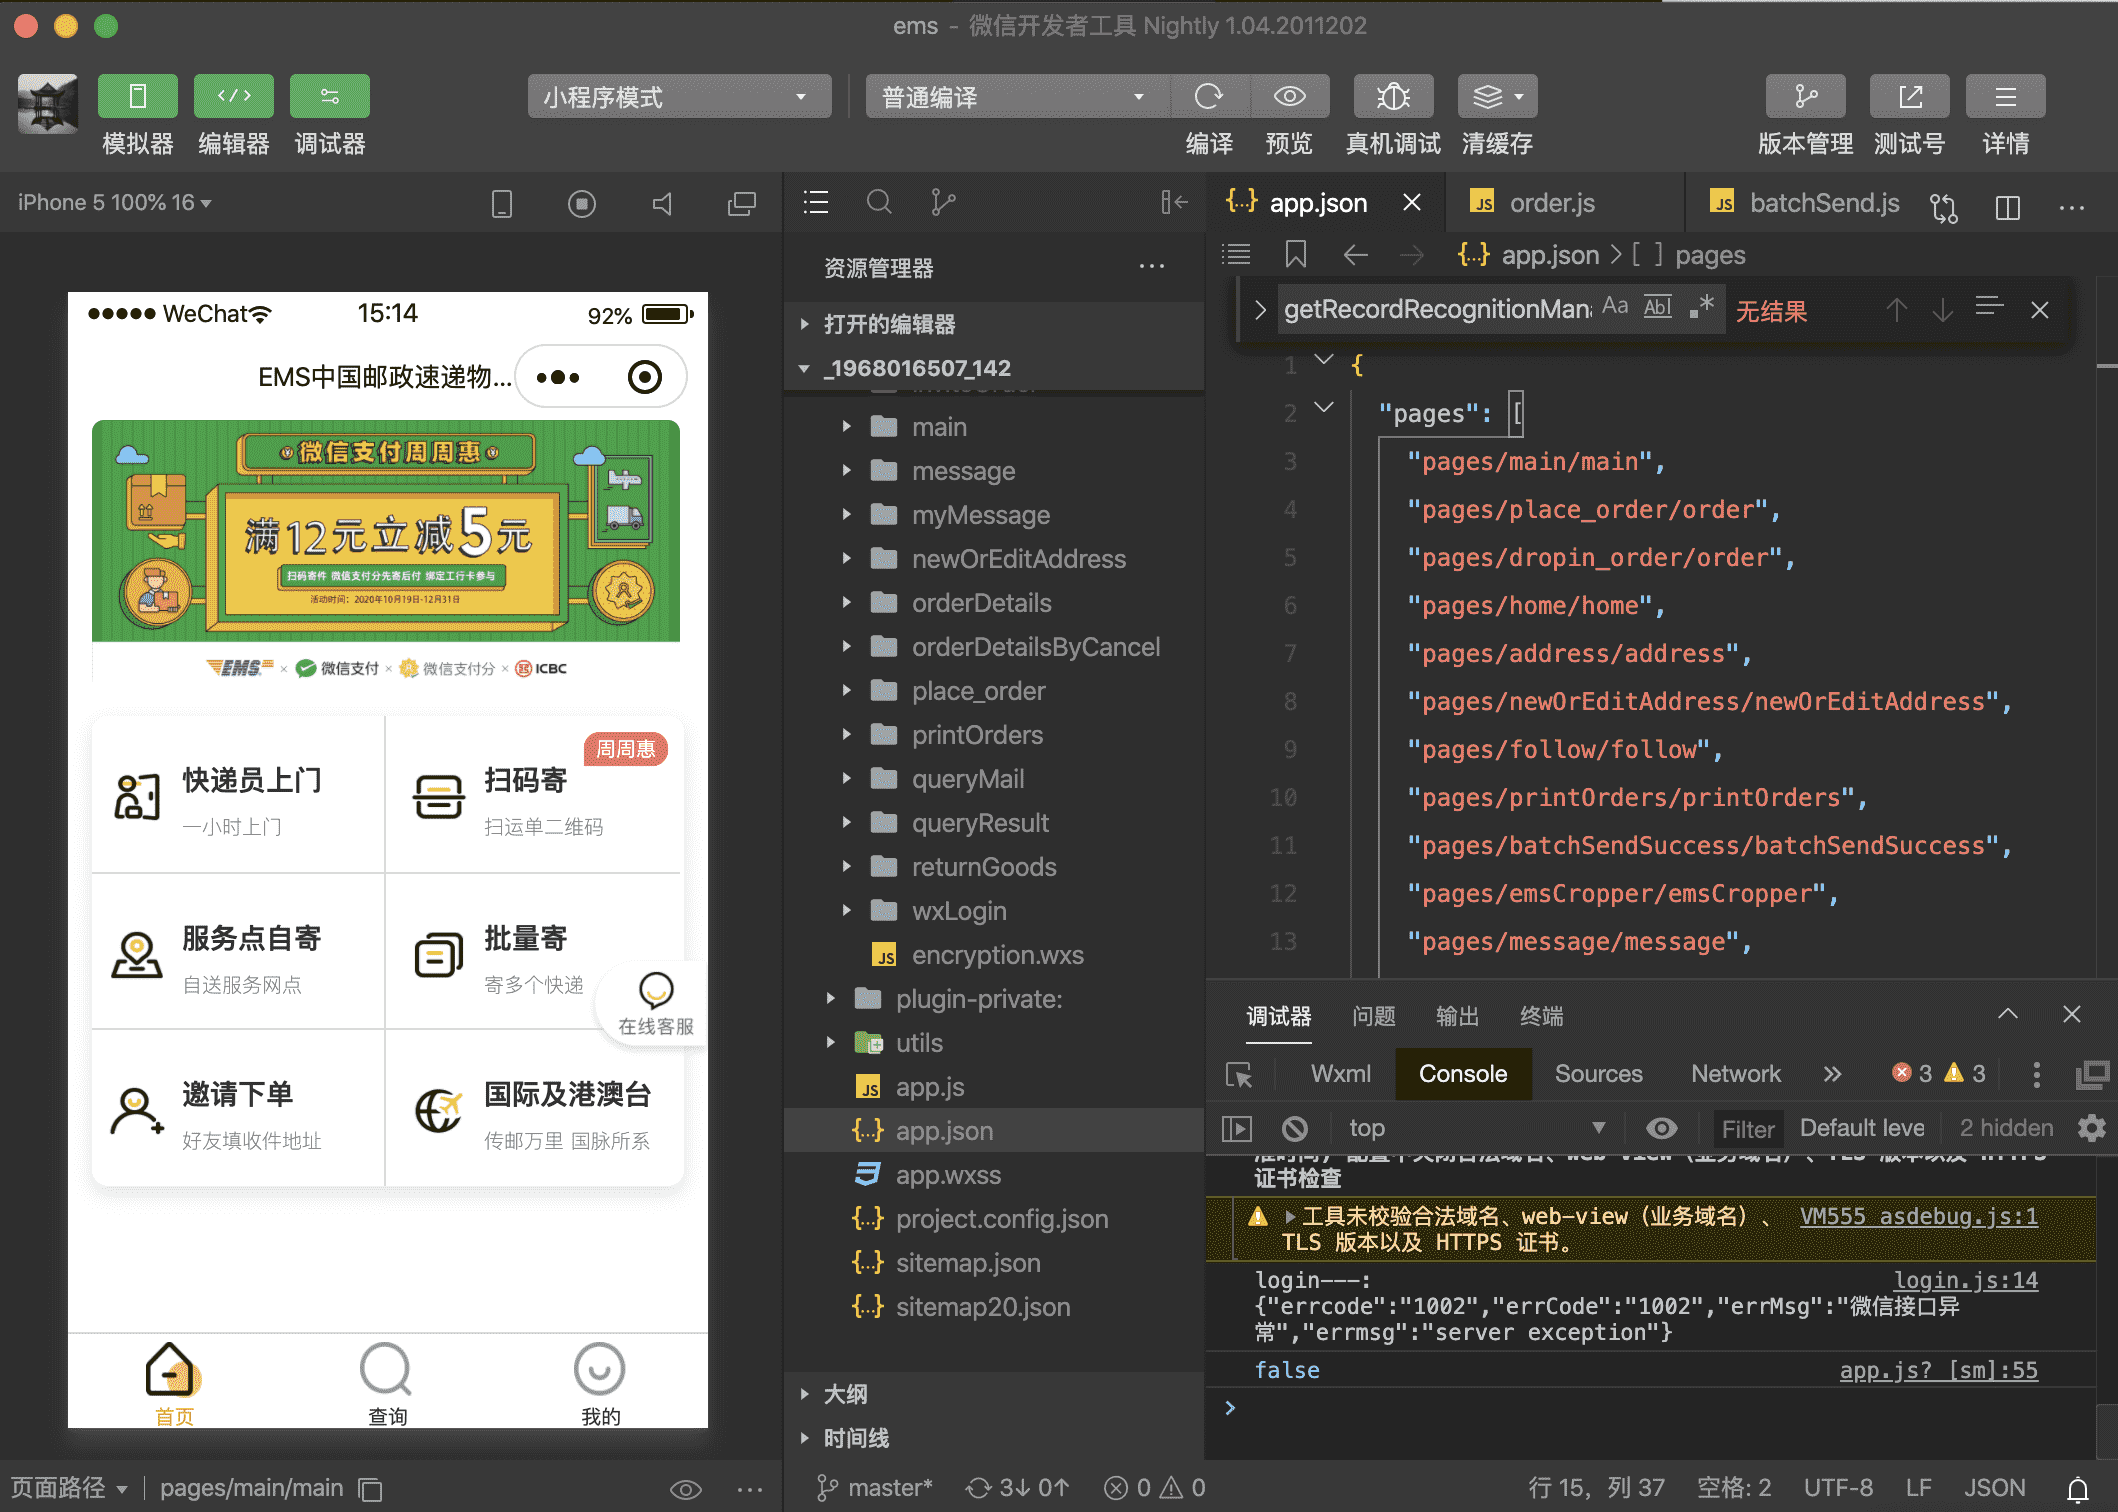Open the encryption.wxs file

[x=994, y=955]
